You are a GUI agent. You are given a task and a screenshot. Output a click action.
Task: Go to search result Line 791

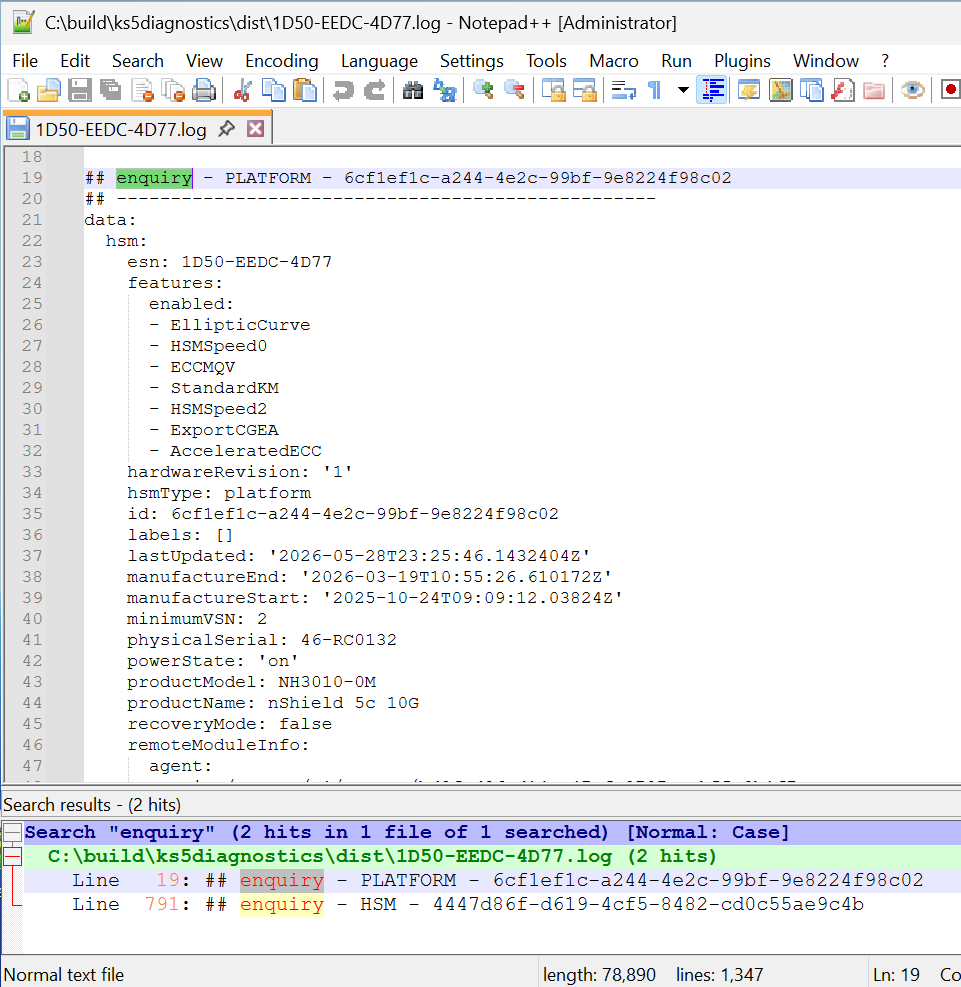tap(491, 905)
